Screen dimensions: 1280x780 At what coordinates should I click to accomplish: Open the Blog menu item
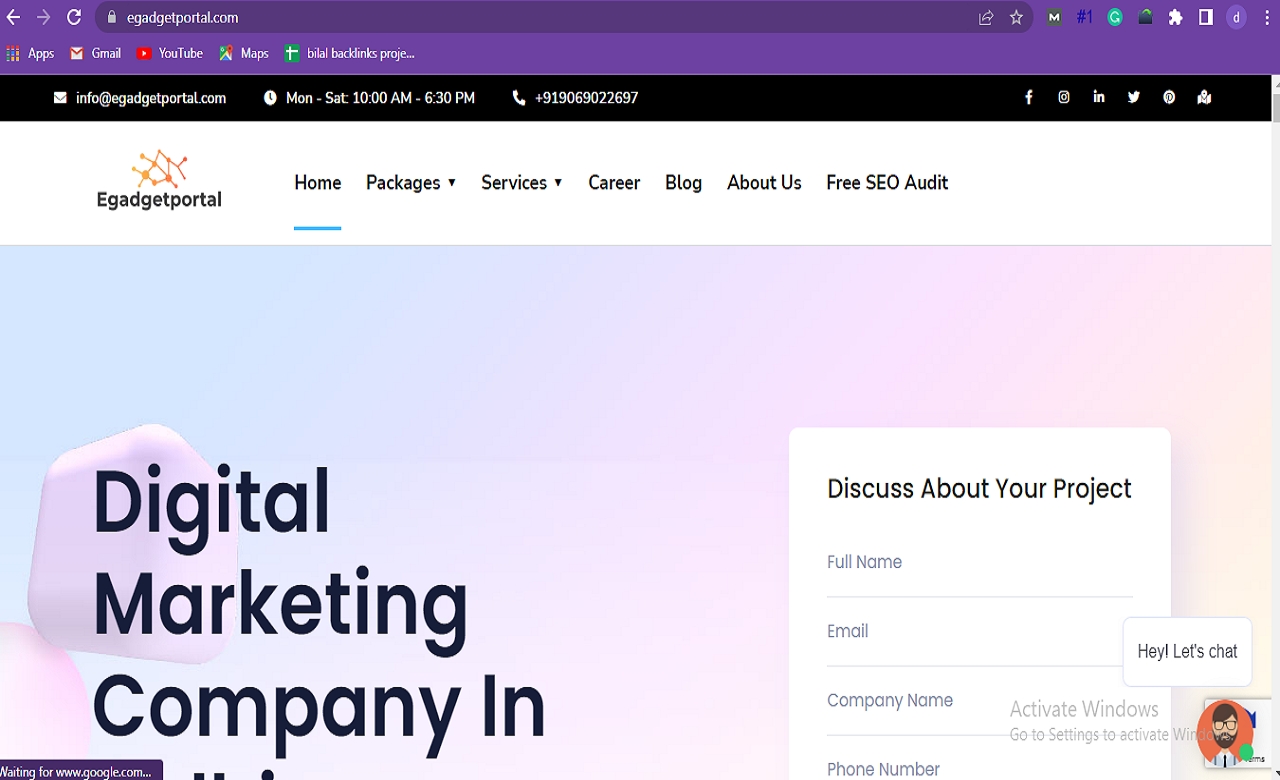tap(683, 183)
